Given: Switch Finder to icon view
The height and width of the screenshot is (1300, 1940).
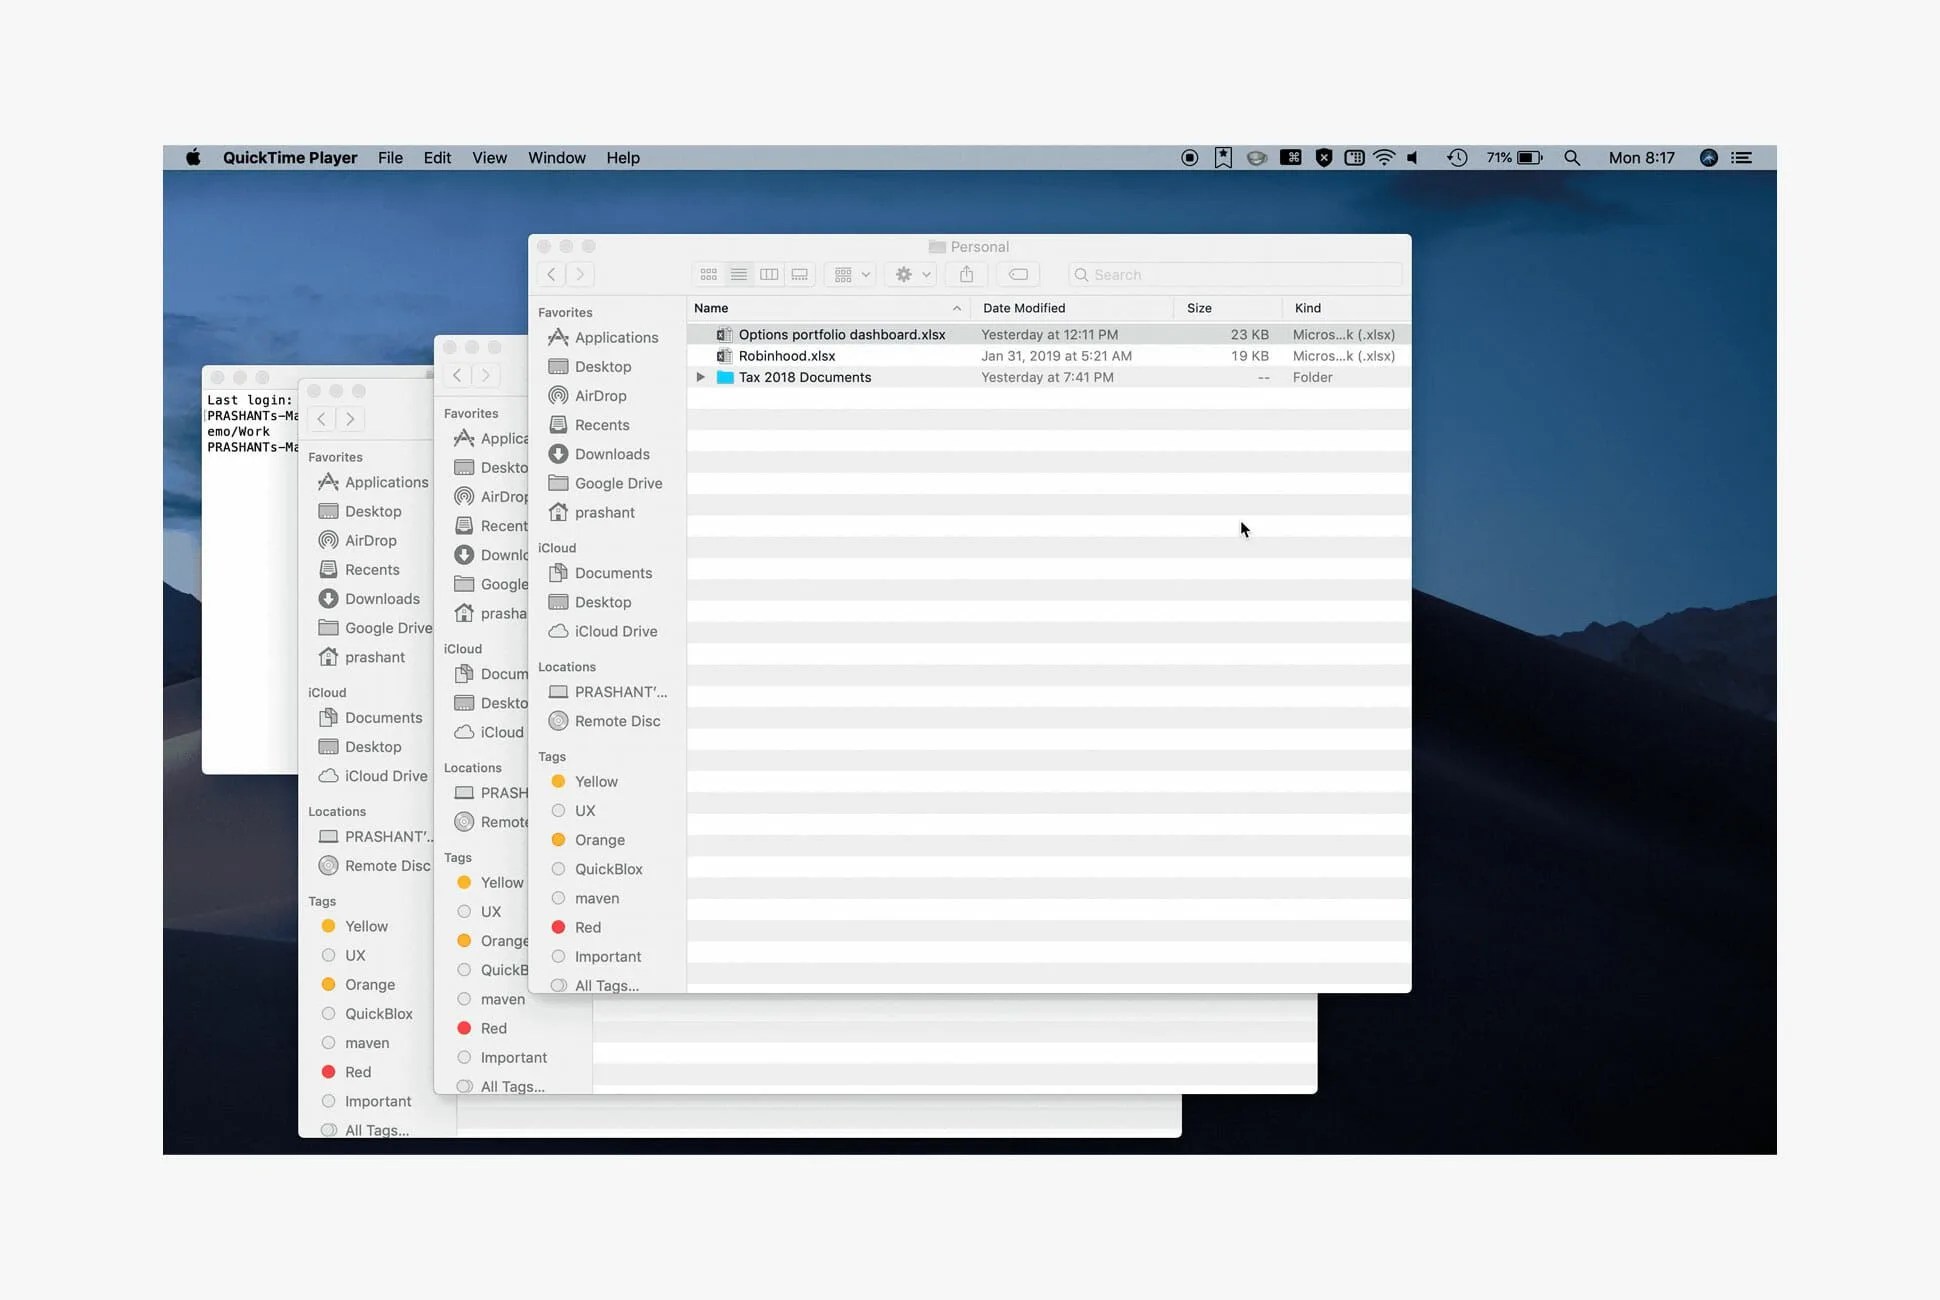Looking at the screenshot, I should coord(708,274).
